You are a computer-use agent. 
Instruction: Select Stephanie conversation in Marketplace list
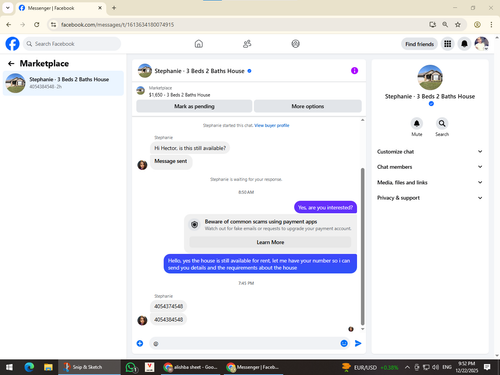pos(63,83)
